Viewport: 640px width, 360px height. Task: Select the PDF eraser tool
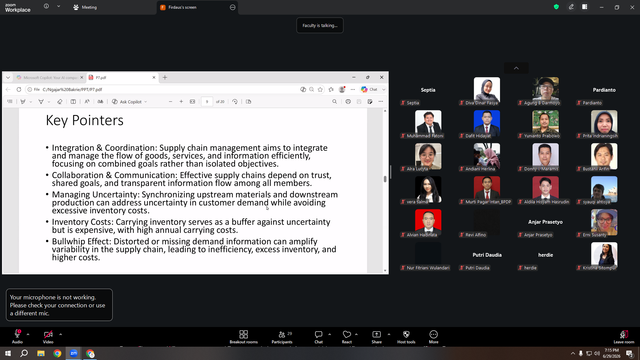[60, 102]
